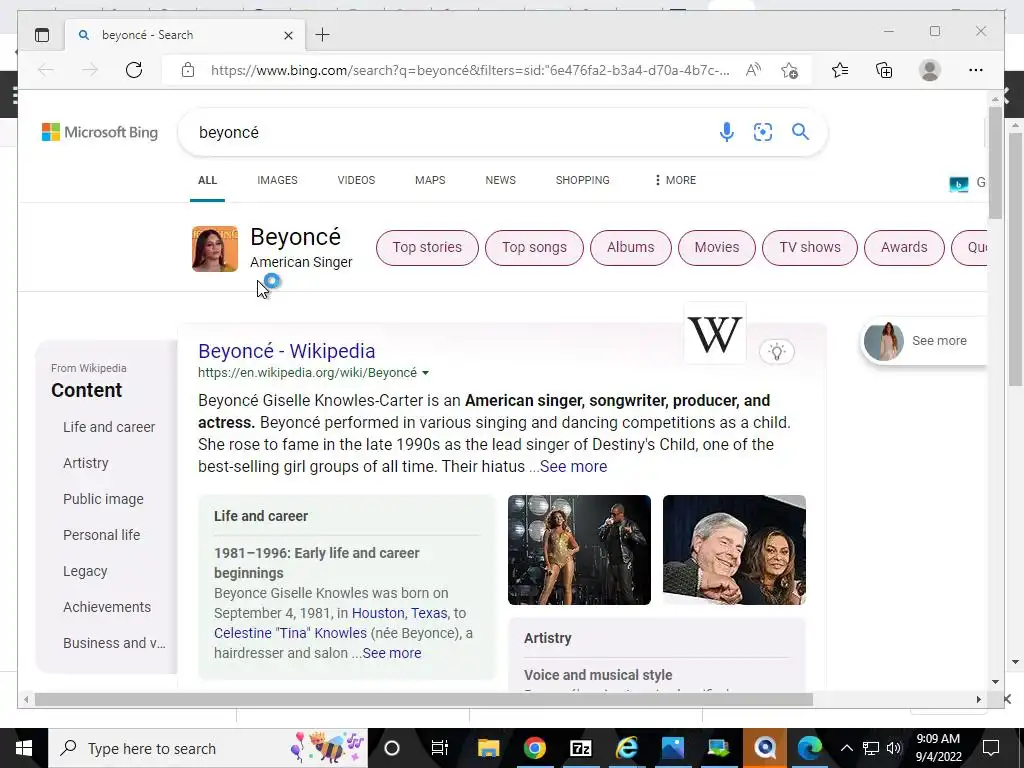
Task: Open the browser profile avatar
Action: tap(929, 70)
